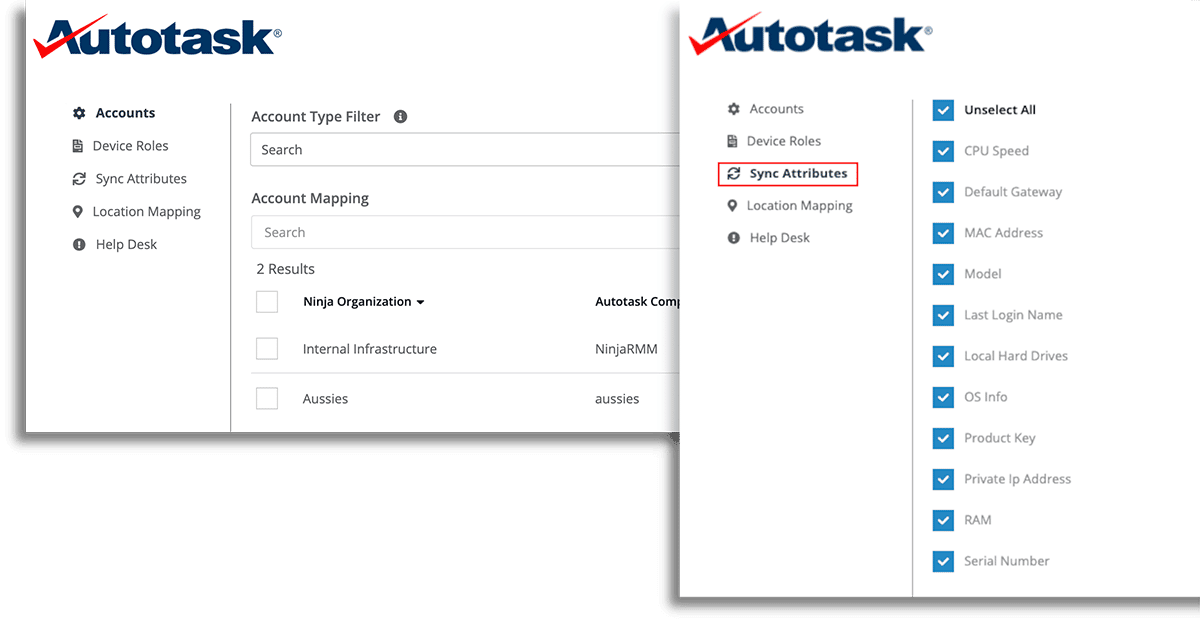Click the highlighted Sync Attributes refresh icon
Image resolution: width=1200 pixels, height=630 pixels.
731,173
